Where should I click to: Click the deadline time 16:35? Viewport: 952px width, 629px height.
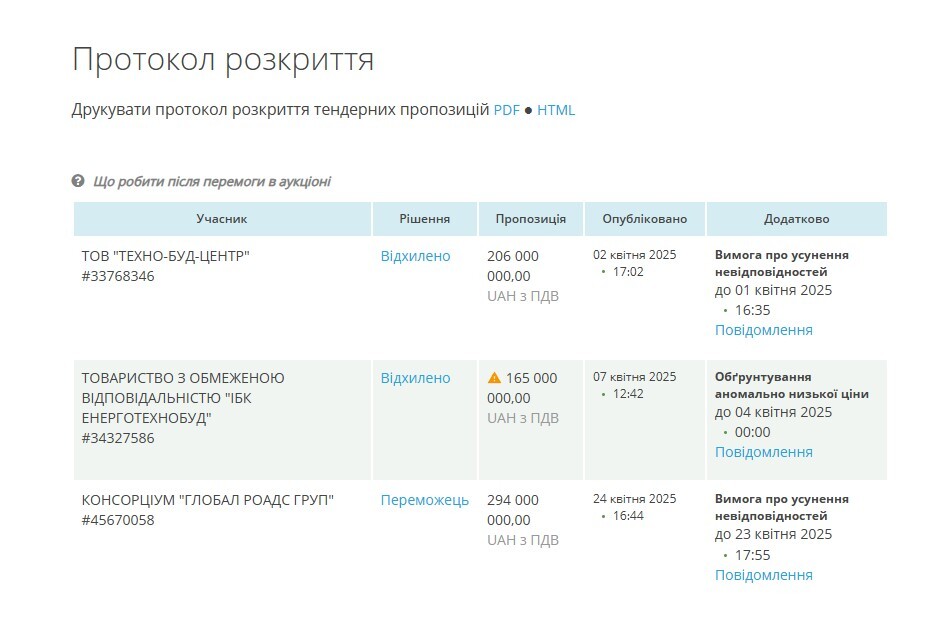click(x=752, y=310)
